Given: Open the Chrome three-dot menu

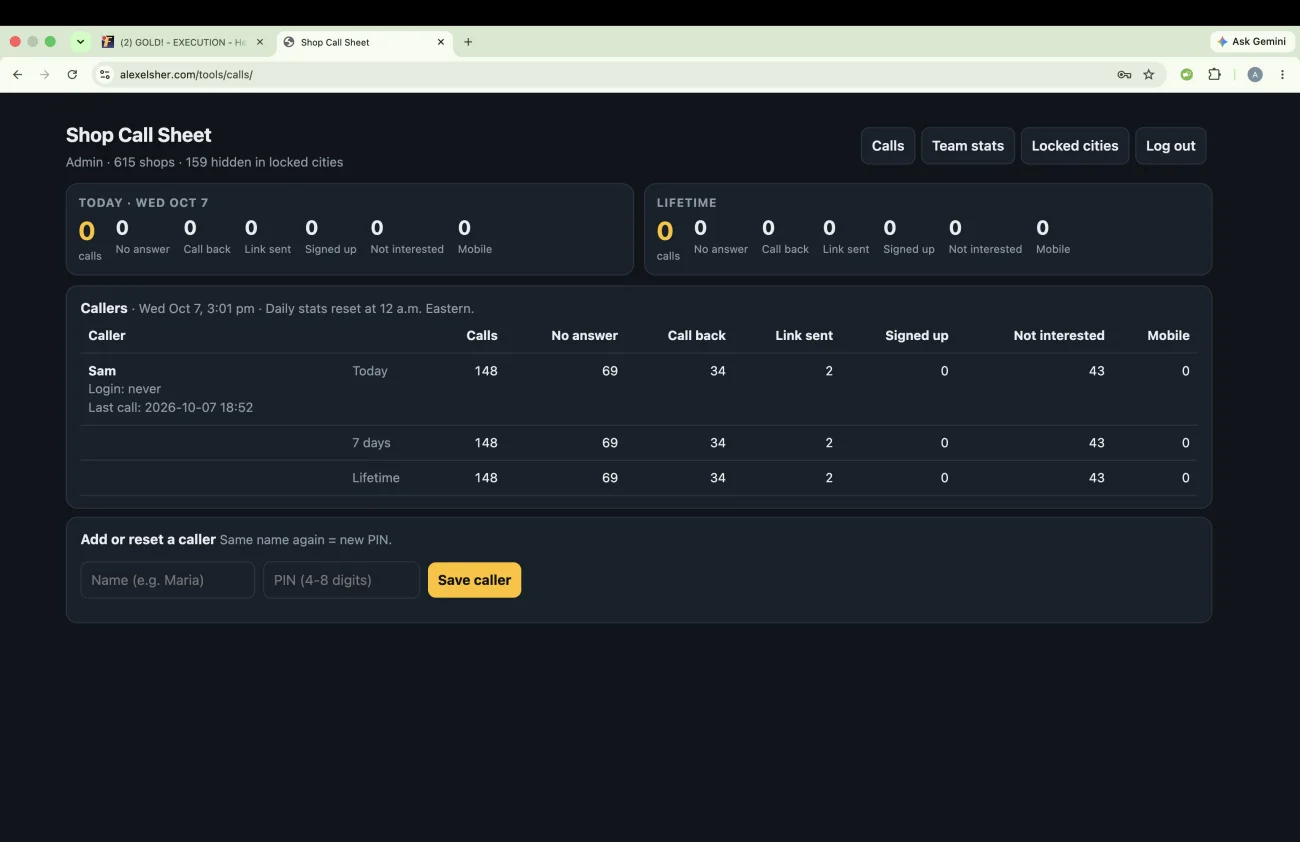Looking at the screenshot, I should (x=1282, y=74).
